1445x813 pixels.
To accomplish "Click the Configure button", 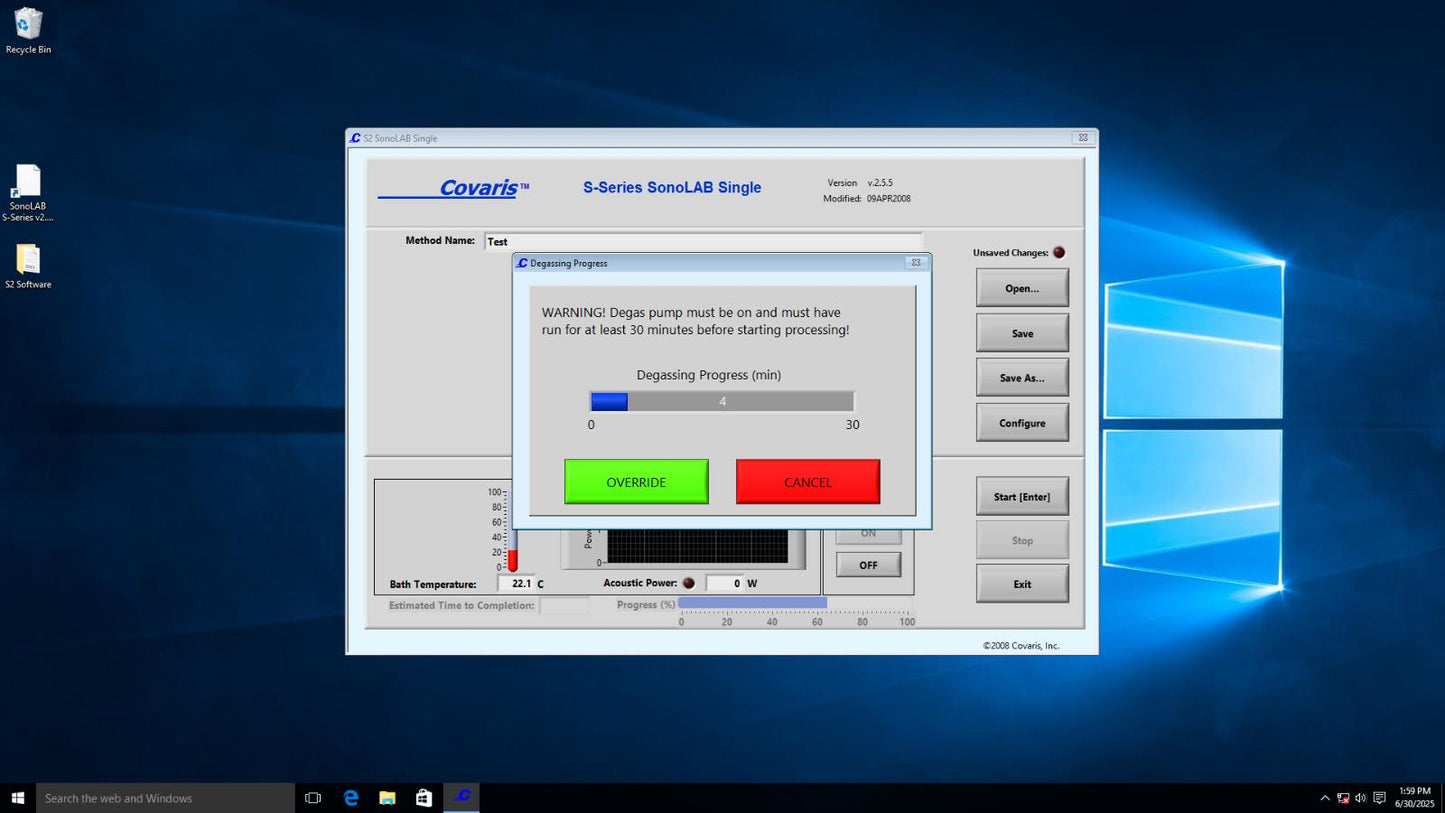I will 1022,423.
